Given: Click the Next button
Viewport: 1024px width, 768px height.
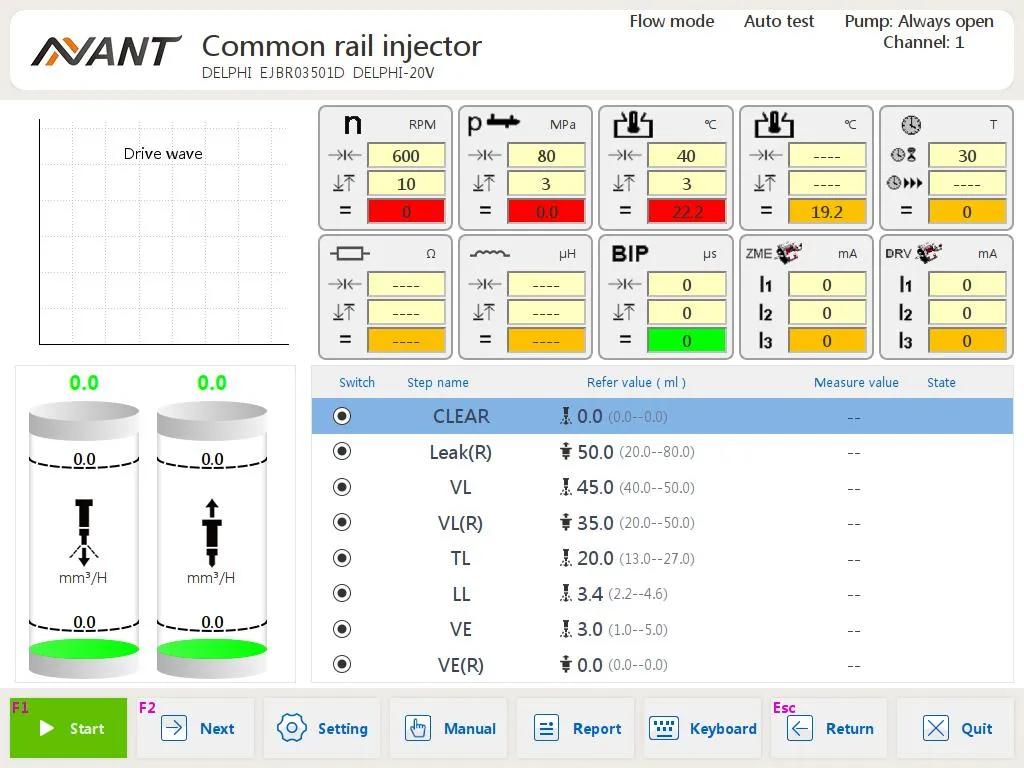Looking at the screenshot, I should click(197, 728).
